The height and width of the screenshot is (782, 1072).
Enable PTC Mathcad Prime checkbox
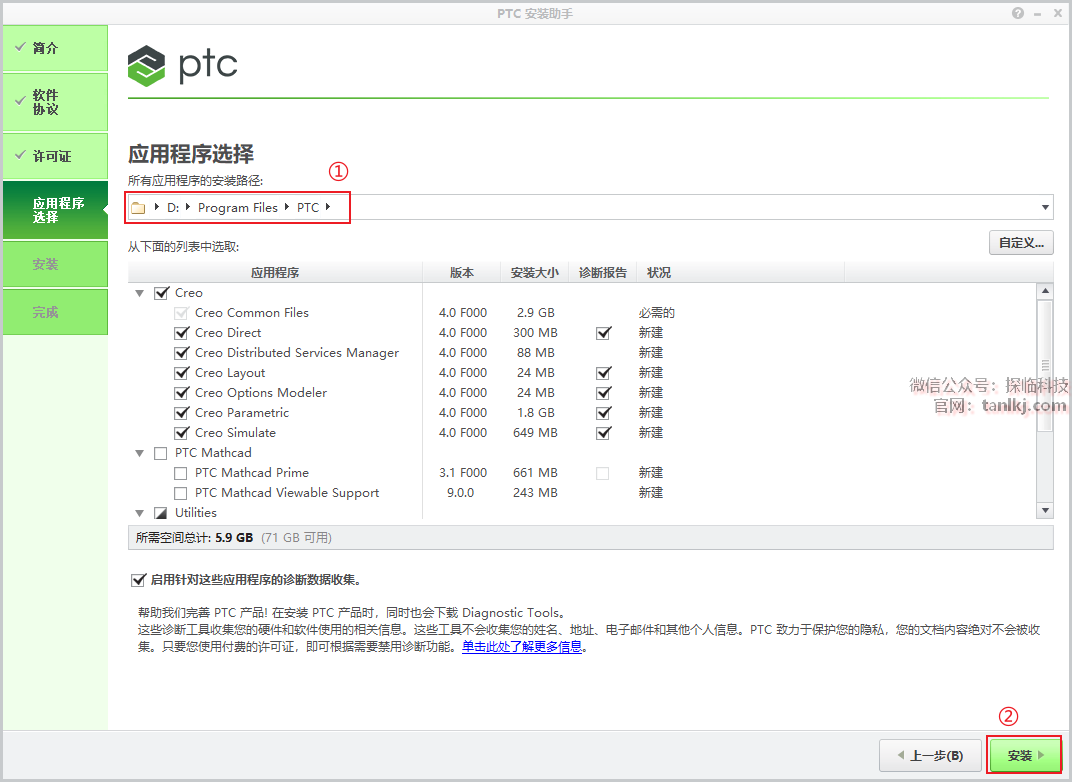181,473
